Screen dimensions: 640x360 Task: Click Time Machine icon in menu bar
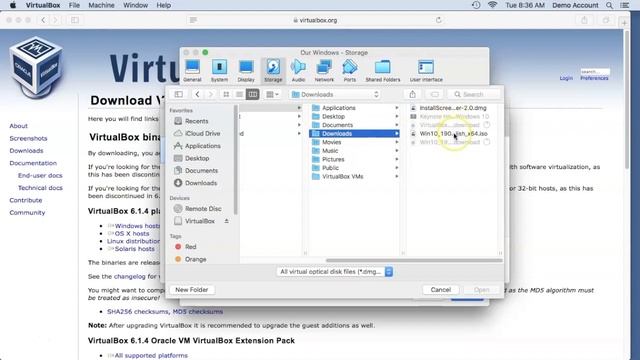476,5
